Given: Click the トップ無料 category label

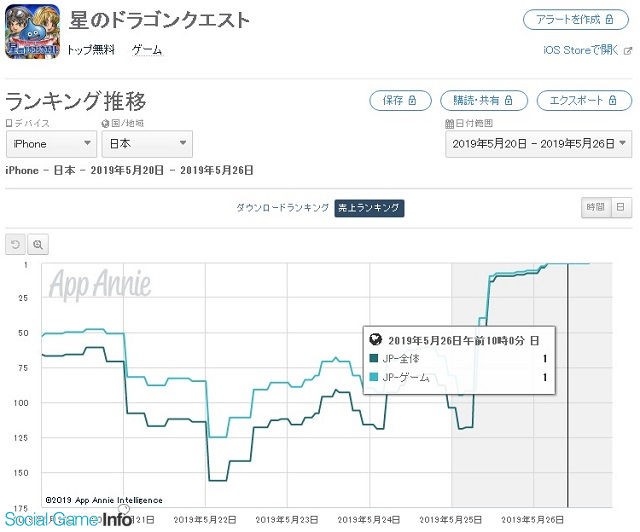Looking at the screenshot, I should coord(91,50).
